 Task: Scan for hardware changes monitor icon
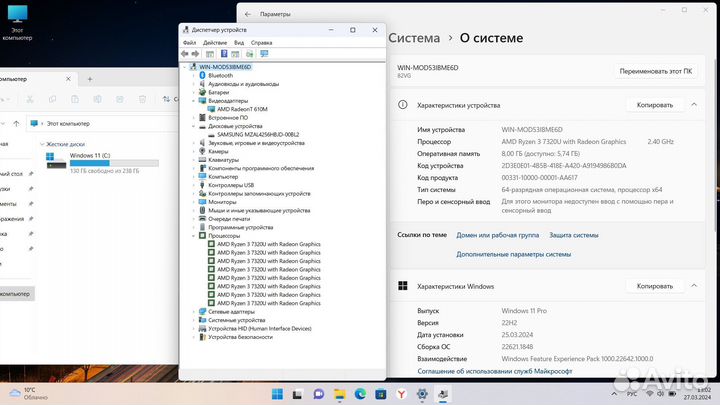click(x=264, y=54)
